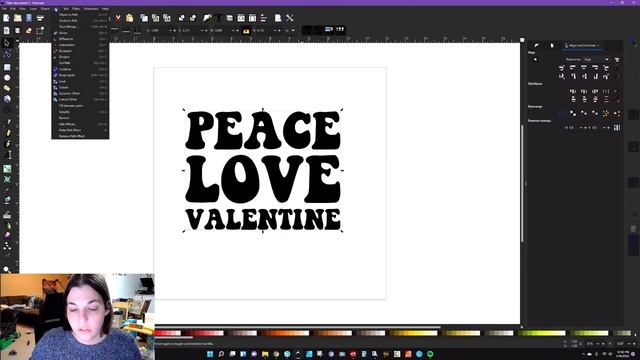Choose Object to Path menu entry
The height and width of the screenshot is (360, 640).
80,14
